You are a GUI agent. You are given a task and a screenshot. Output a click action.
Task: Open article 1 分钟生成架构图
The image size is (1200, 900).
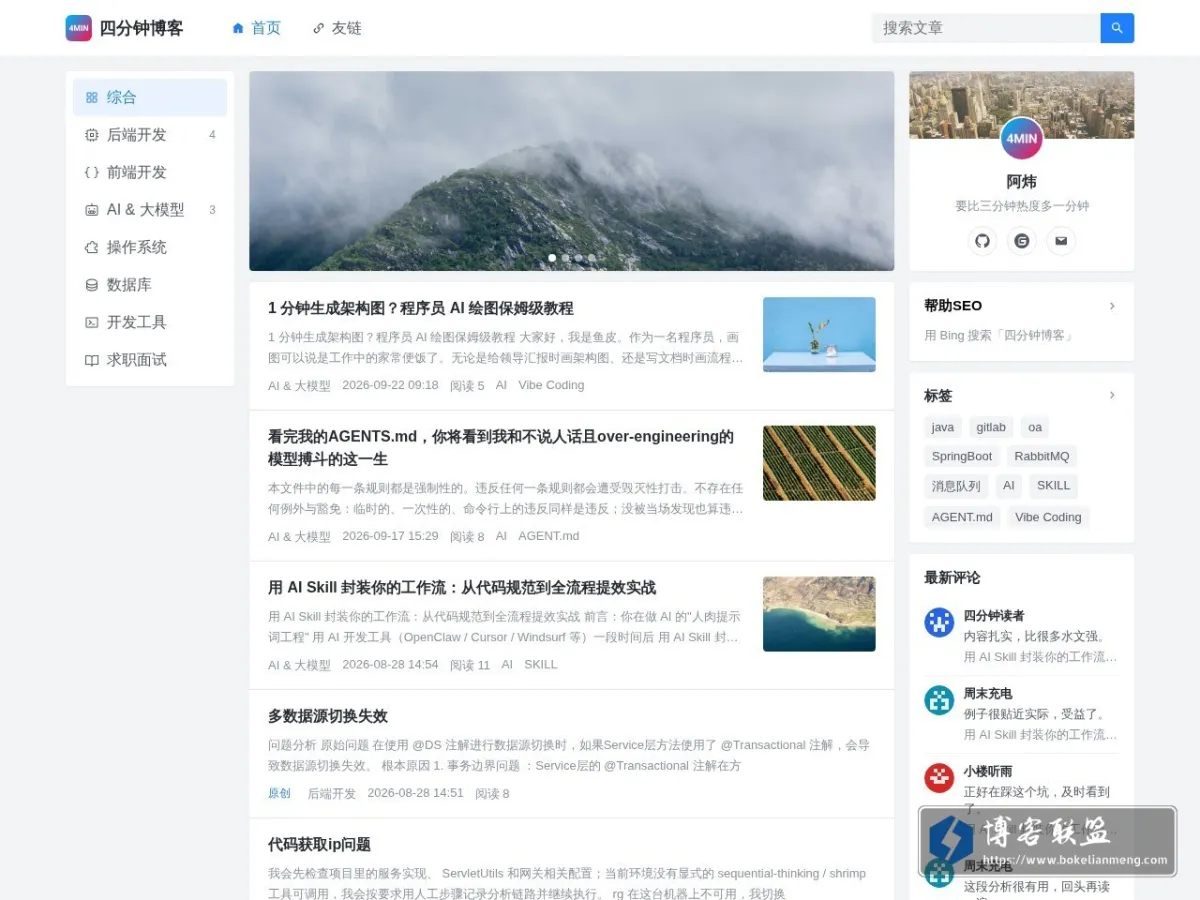point(421,308)
